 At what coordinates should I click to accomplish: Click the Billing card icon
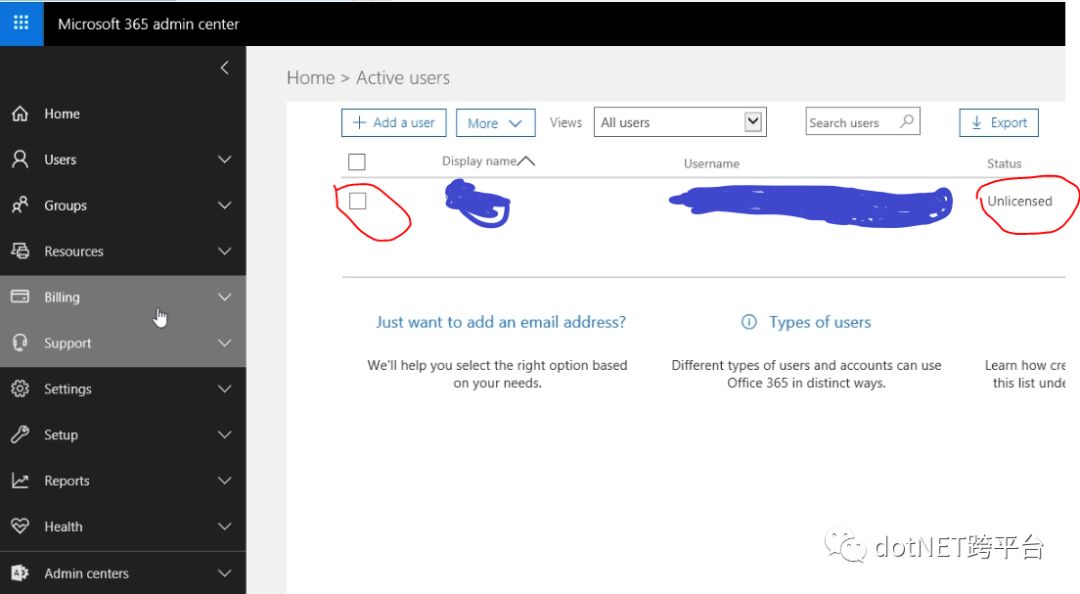coord(20,296)
